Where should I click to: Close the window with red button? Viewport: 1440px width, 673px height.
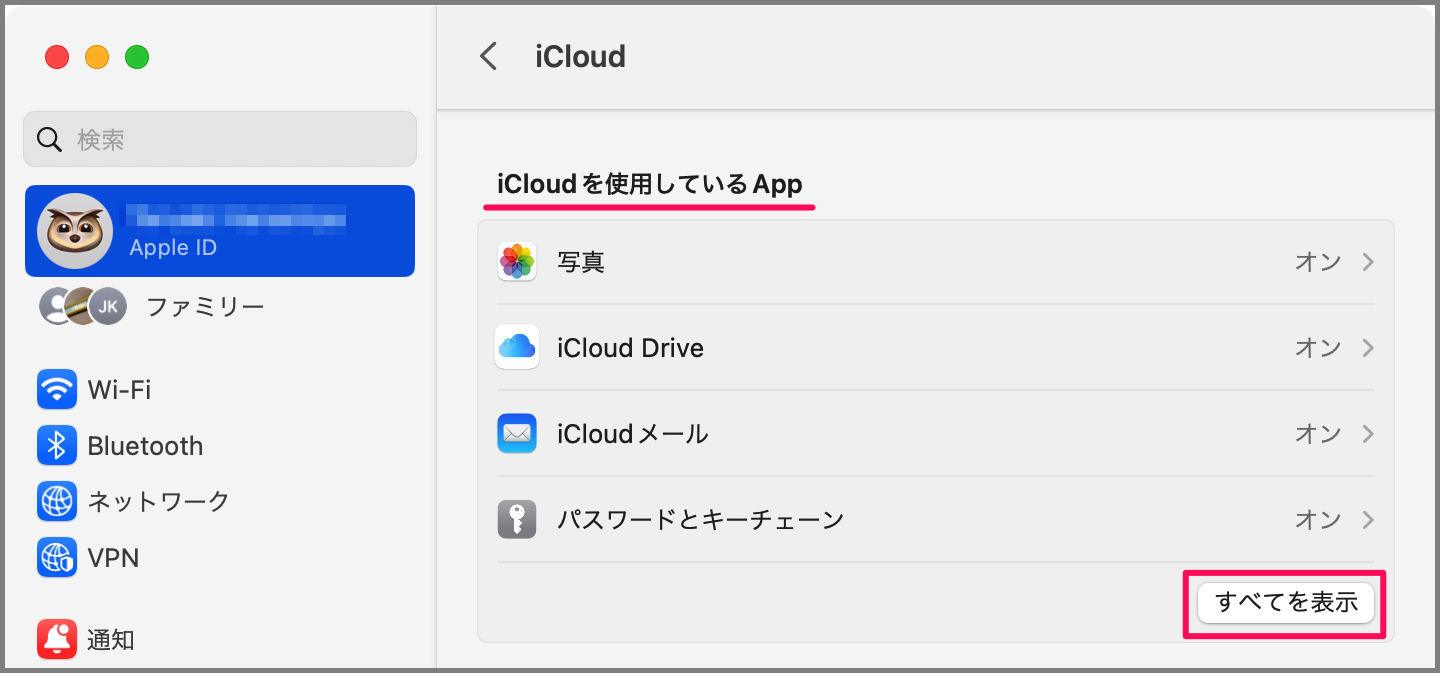57,57
